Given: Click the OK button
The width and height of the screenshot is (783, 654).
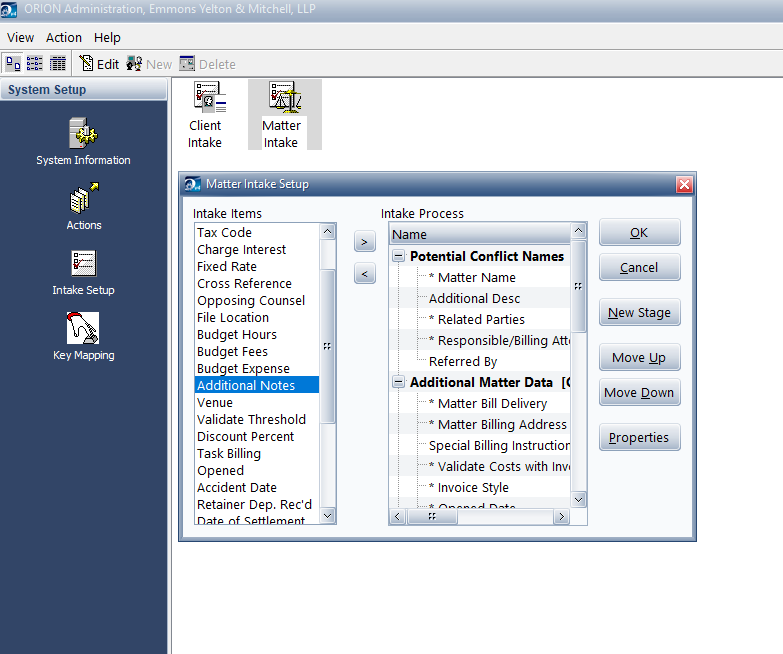Looking at the screenshot, I should pos(639,233).
